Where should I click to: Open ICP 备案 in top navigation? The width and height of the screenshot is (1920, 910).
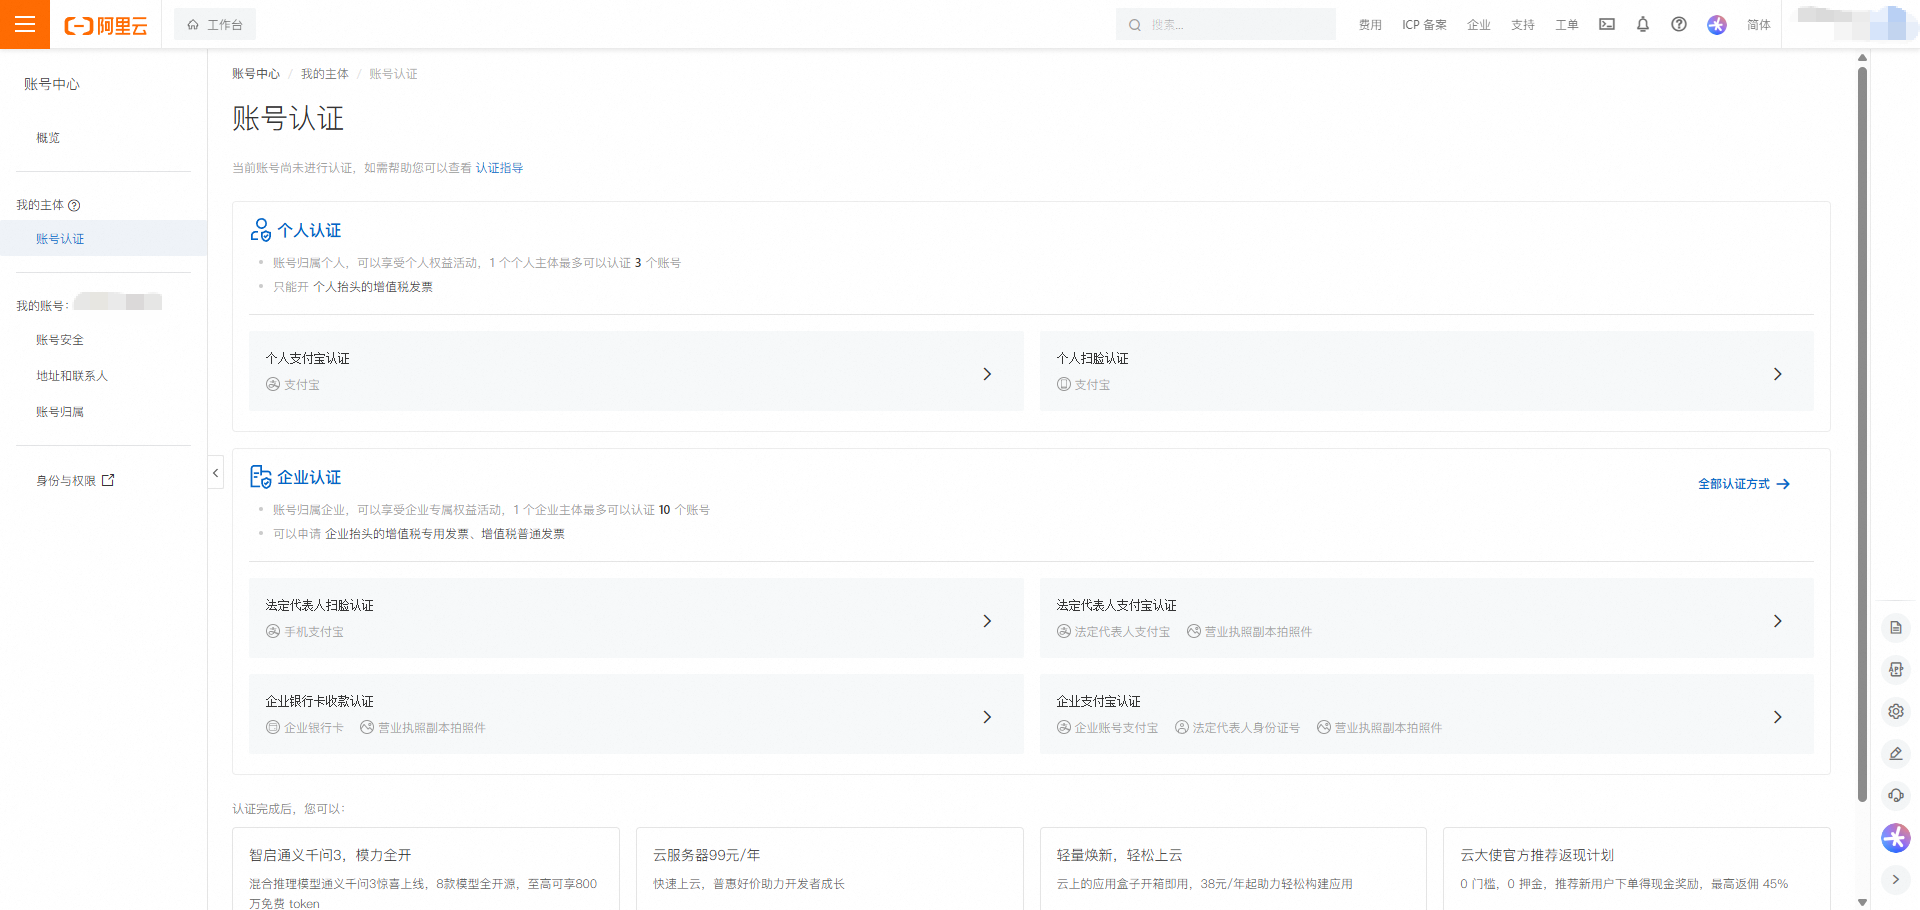(x=1424, y=24)
